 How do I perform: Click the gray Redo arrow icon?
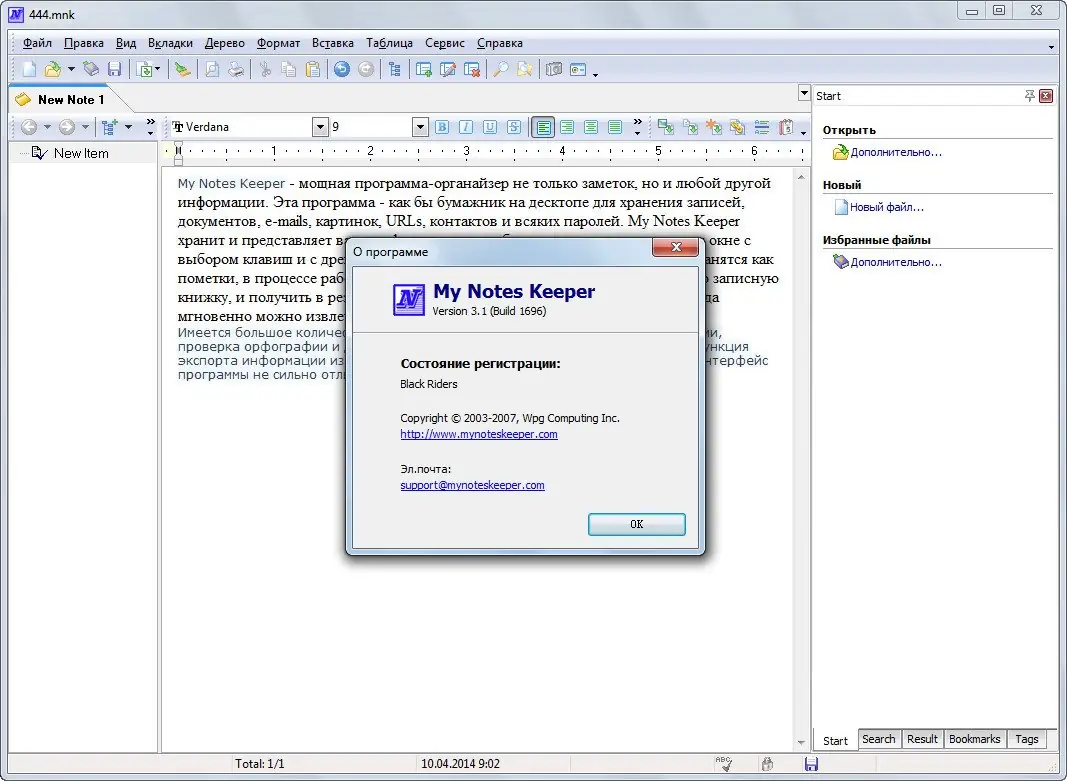[365, 69]
